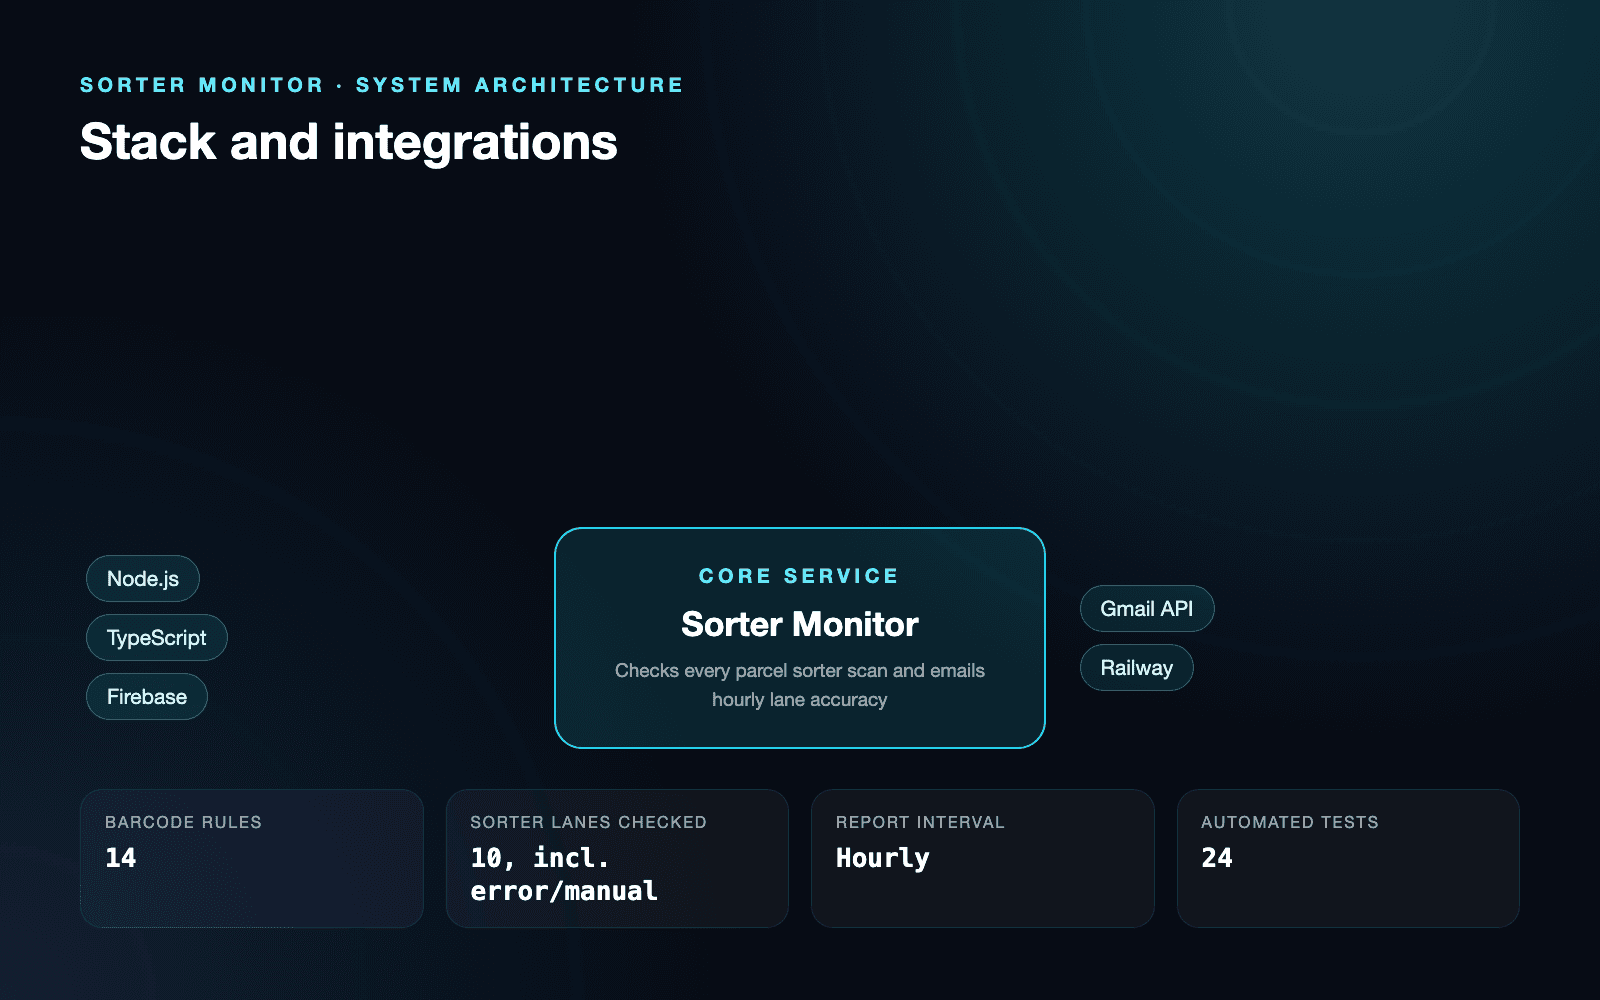Screen dimensions: 1600x1000
Task: Open the Gmail API pill
Action: [1147, 609]
